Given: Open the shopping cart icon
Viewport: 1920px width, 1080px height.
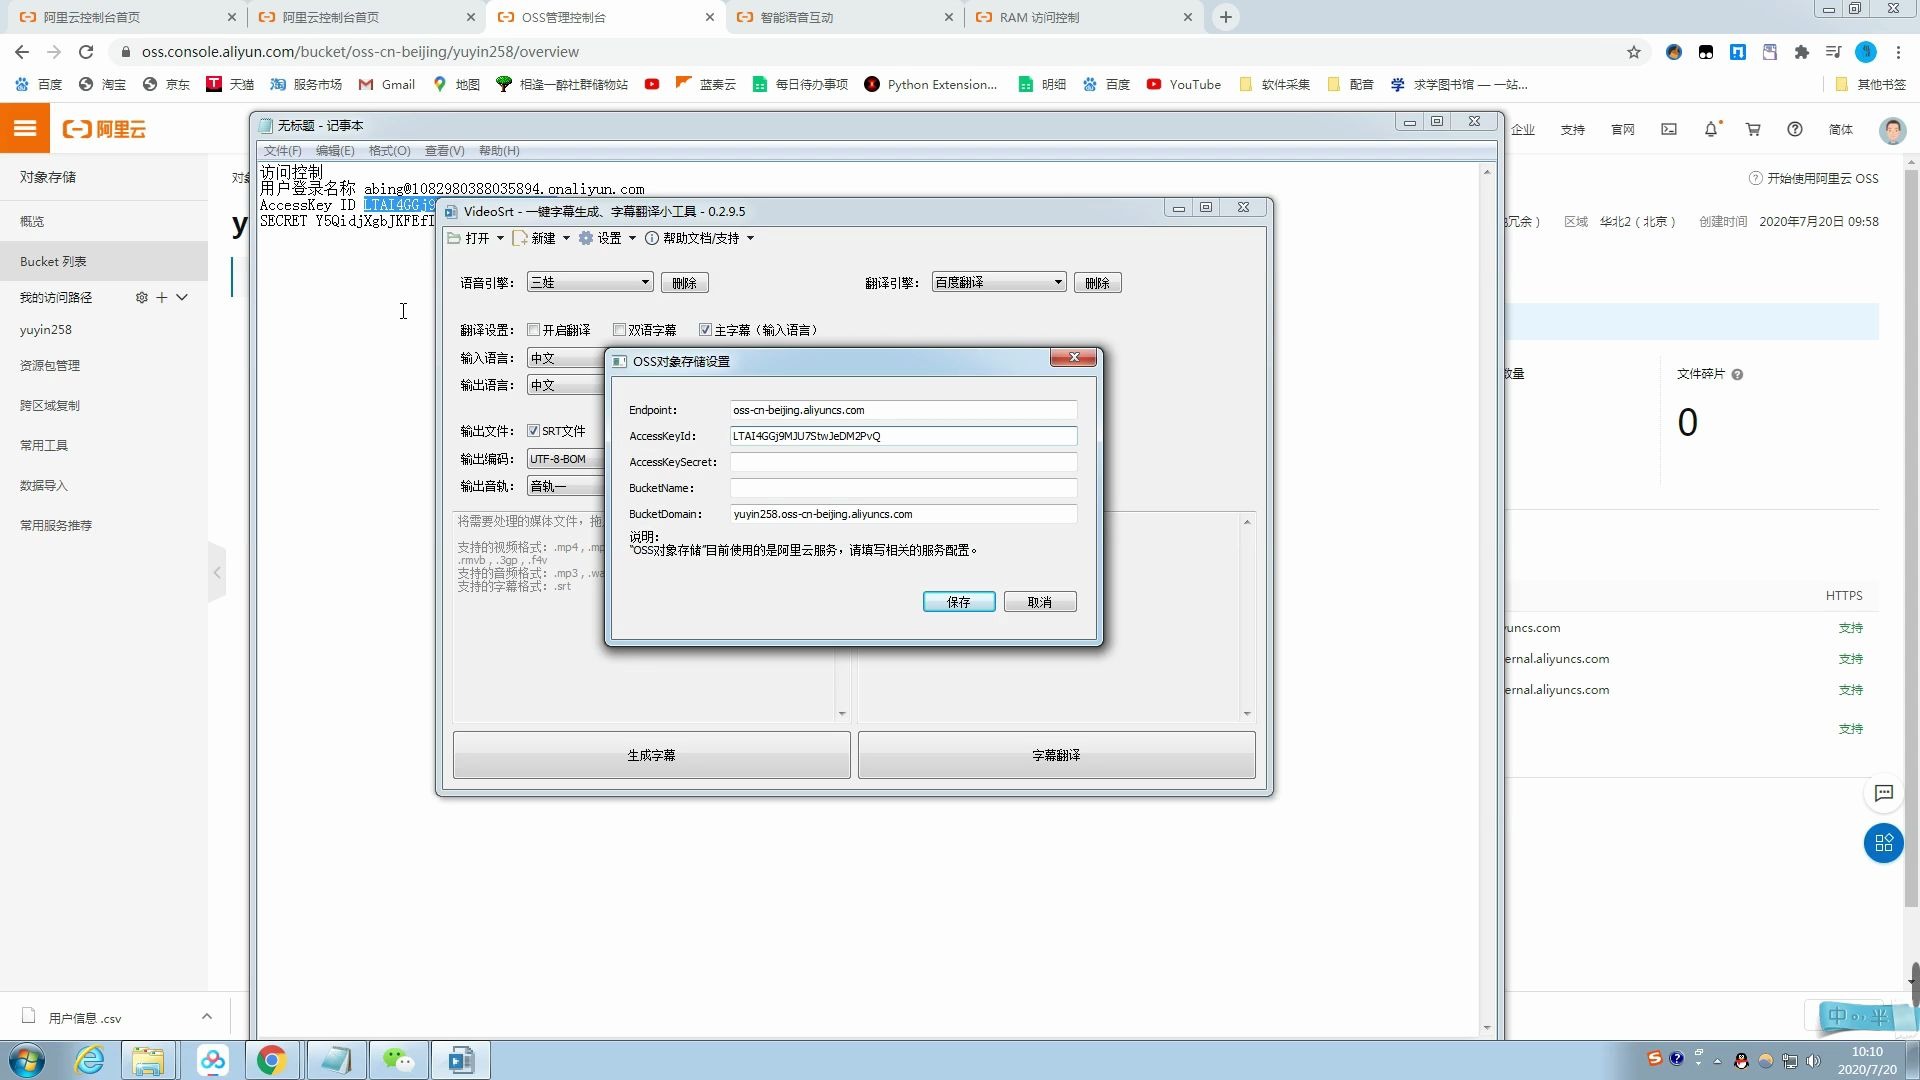Looking at the screenshot, I should (1753, 129).
